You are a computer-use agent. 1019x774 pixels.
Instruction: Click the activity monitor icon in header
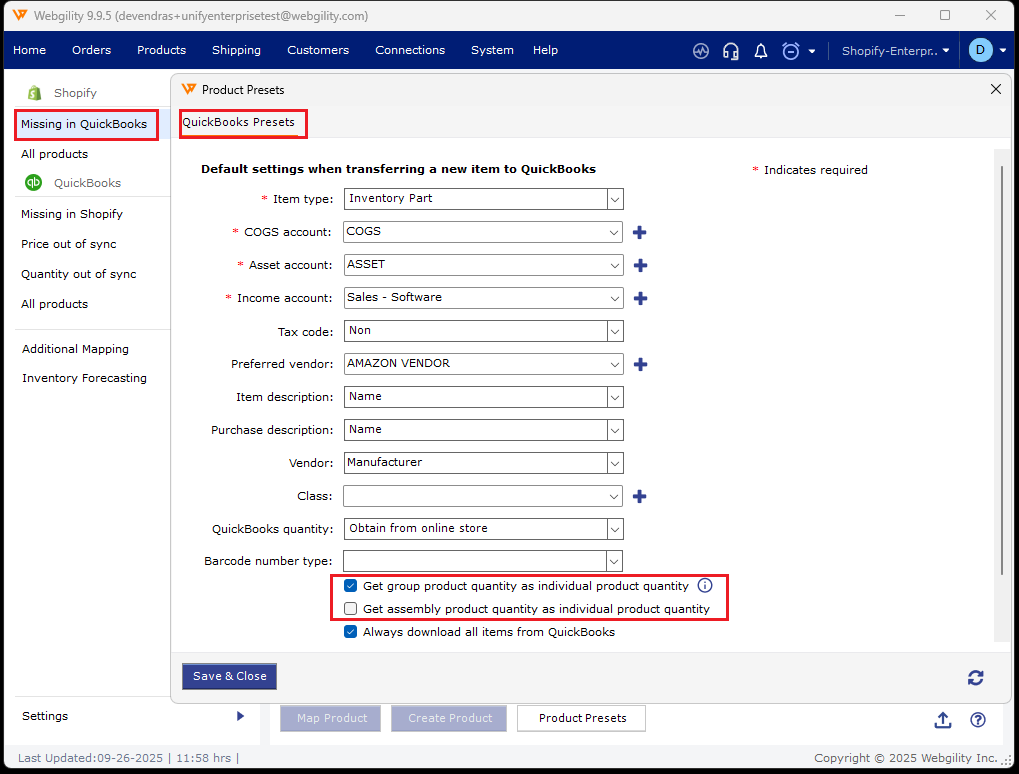(701, 51)
